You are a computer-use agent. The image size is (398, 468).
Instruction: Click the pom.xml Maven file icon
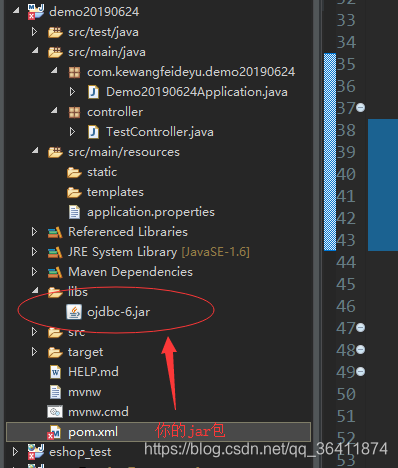click(x=54, y=432)
